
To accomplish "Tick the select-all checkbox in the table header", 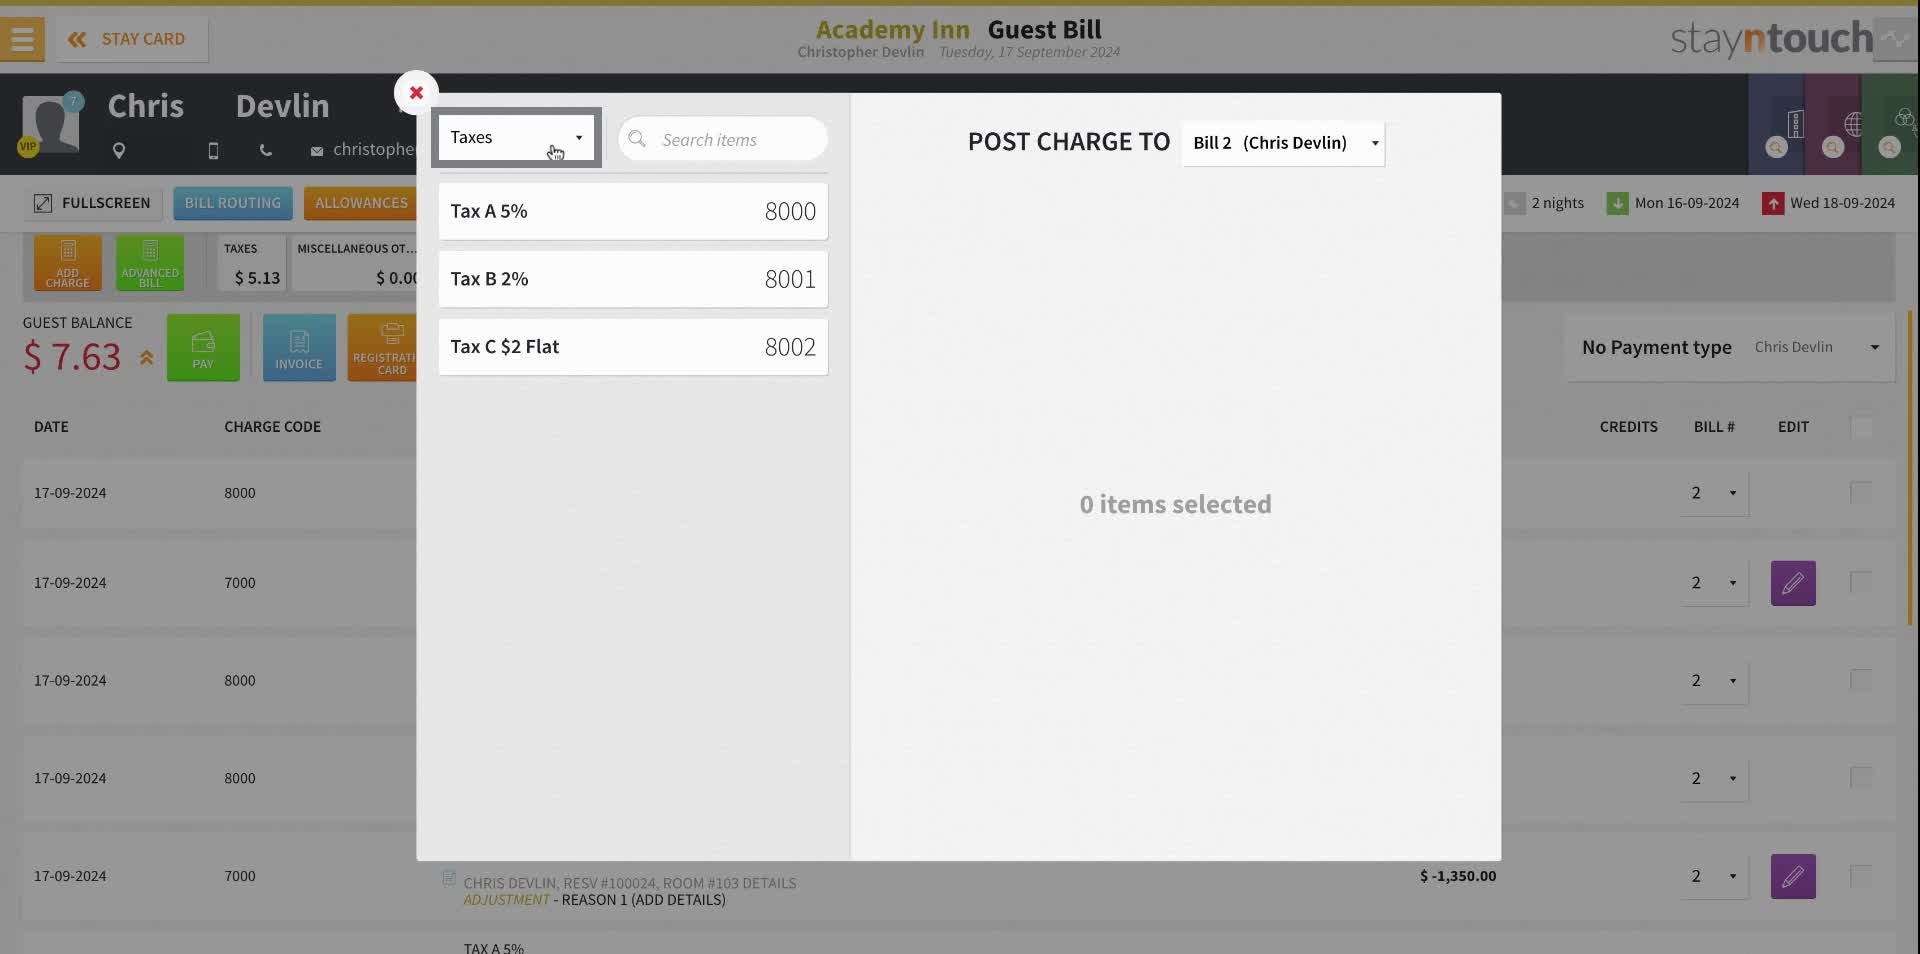I will (1861, 427).
